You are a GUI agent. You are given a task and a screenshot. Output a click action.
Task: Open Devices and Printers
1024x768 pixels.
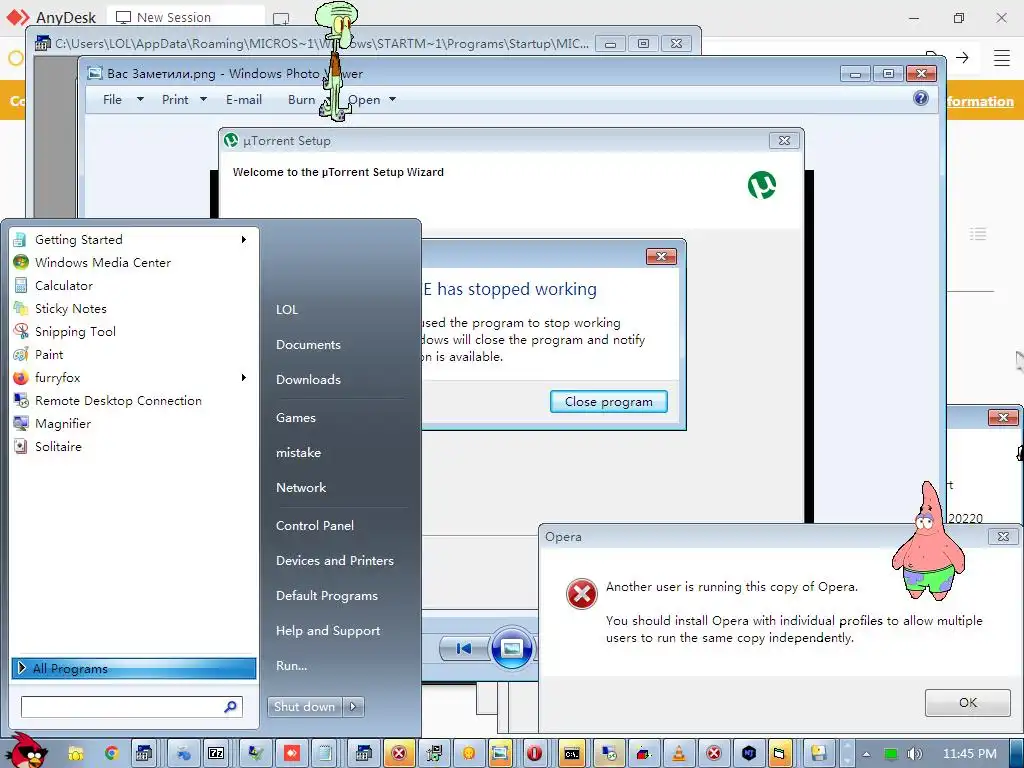335,560
